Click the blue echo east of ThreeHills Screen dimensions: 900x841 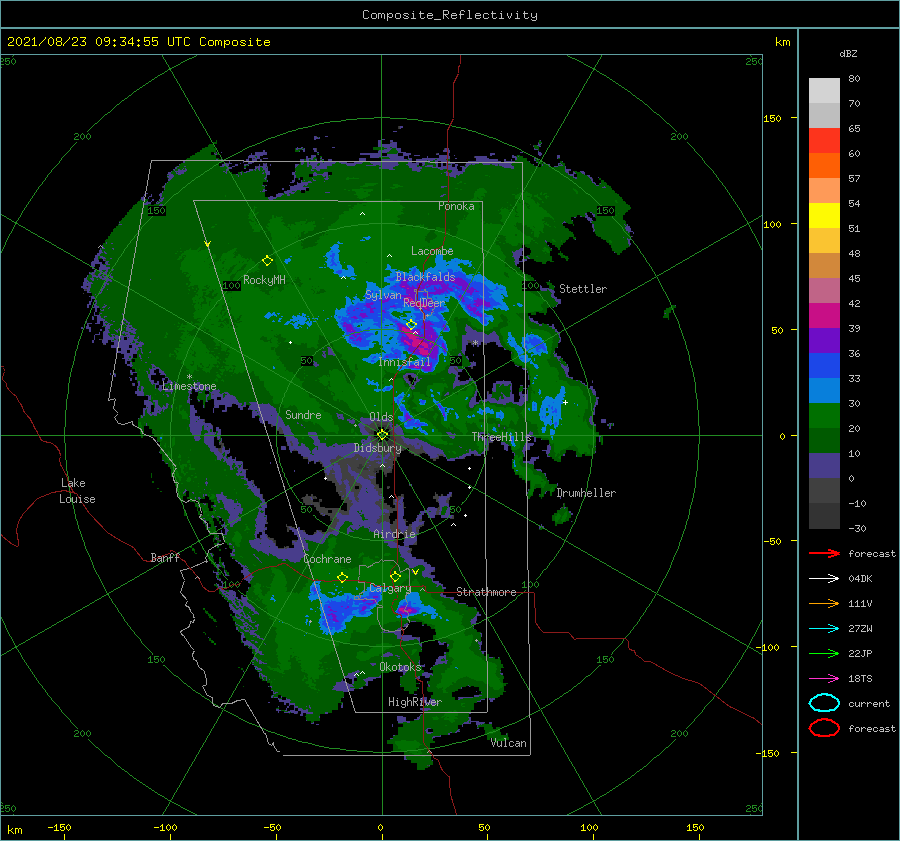coord(552,410)
